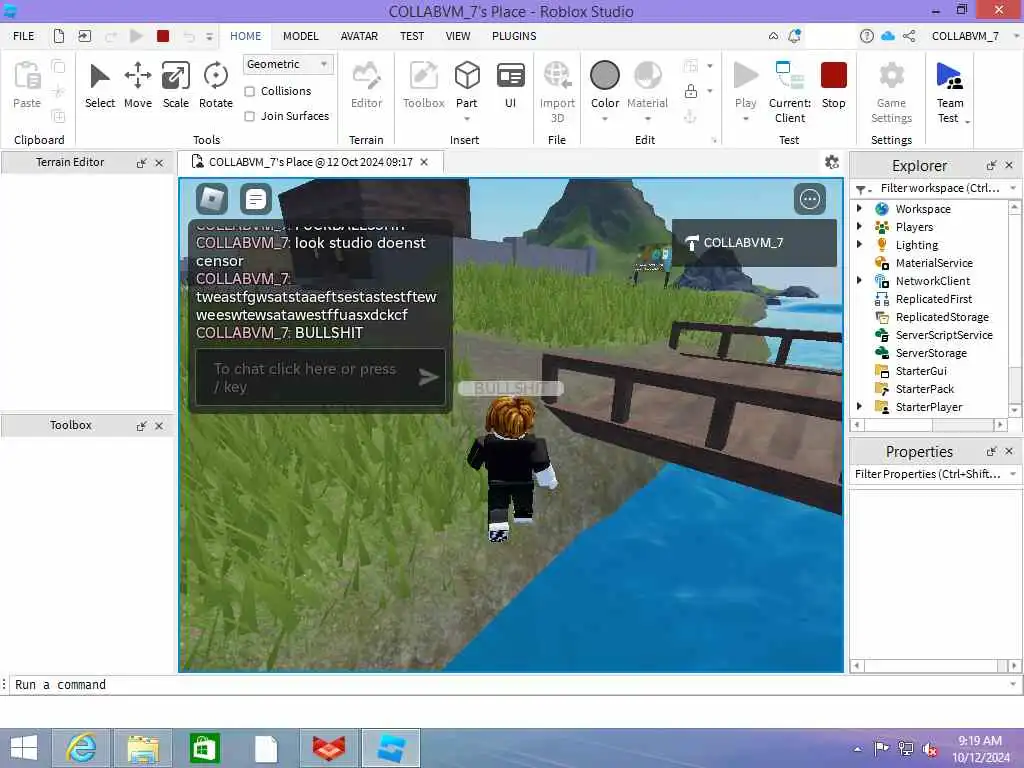Open the Part dropdown arrow

467,119
